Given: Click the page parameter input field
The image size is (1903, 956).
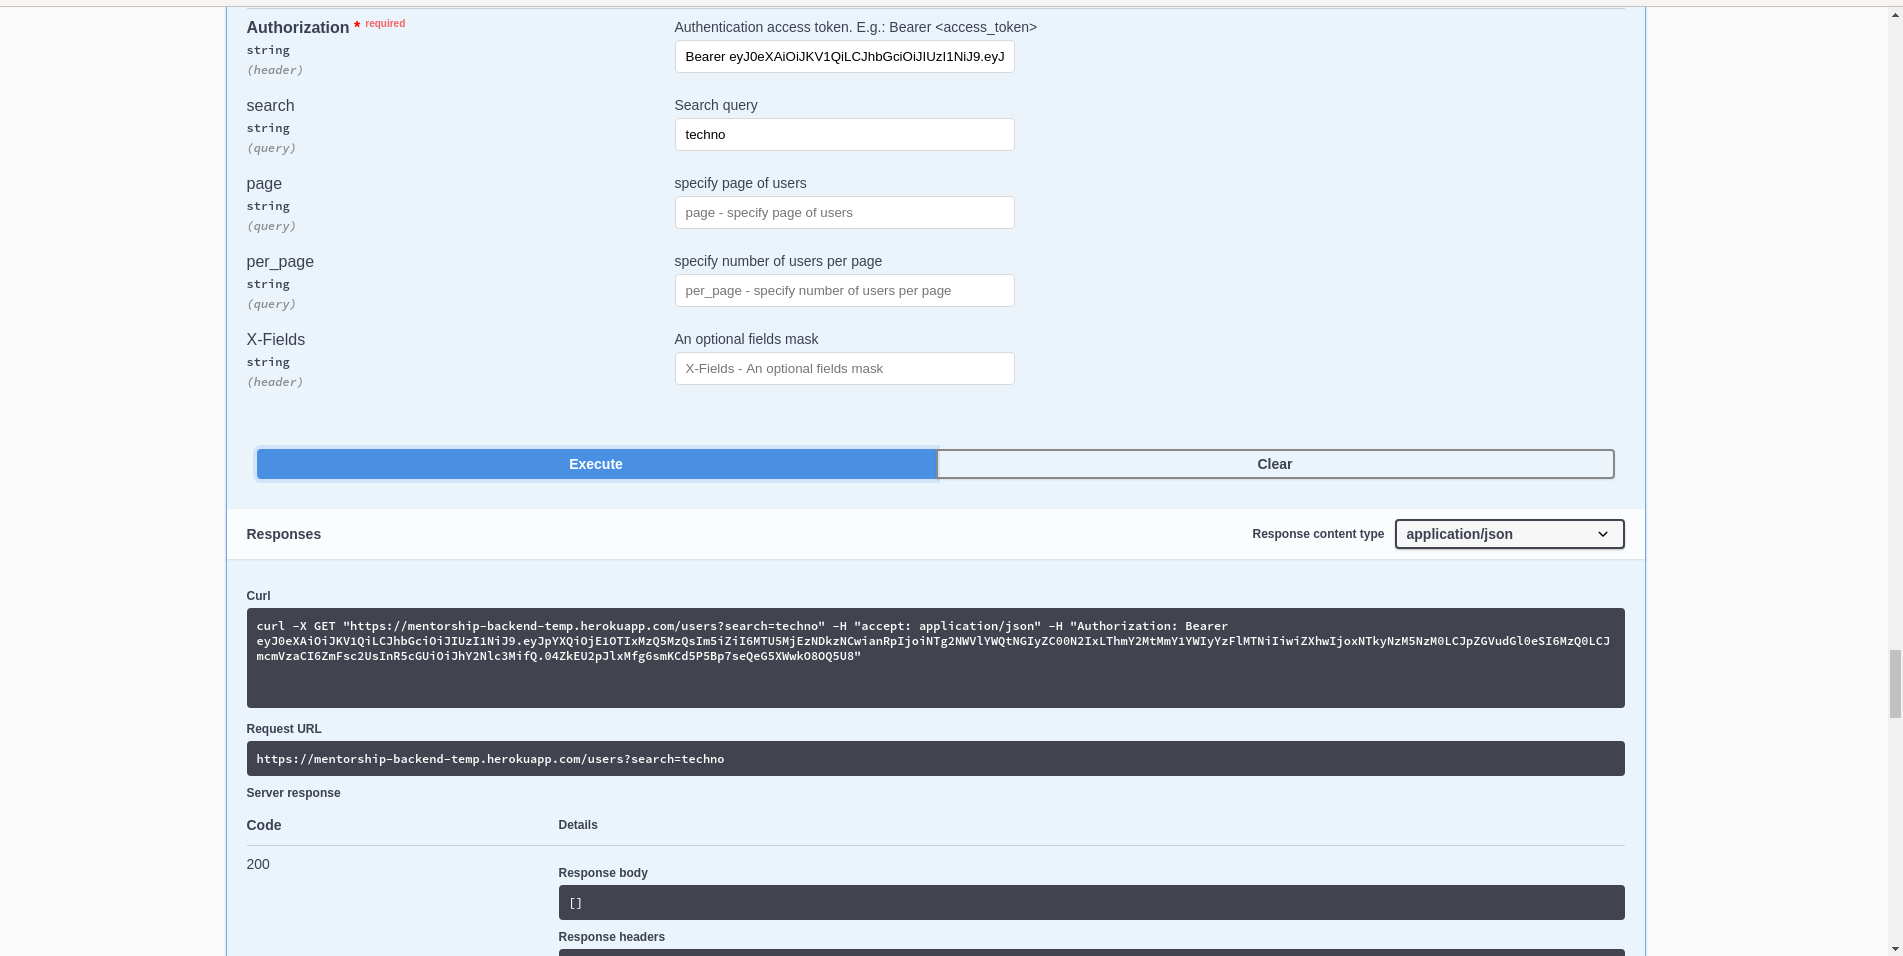Looking at the screenshot, I should click(x=843, y=212).
